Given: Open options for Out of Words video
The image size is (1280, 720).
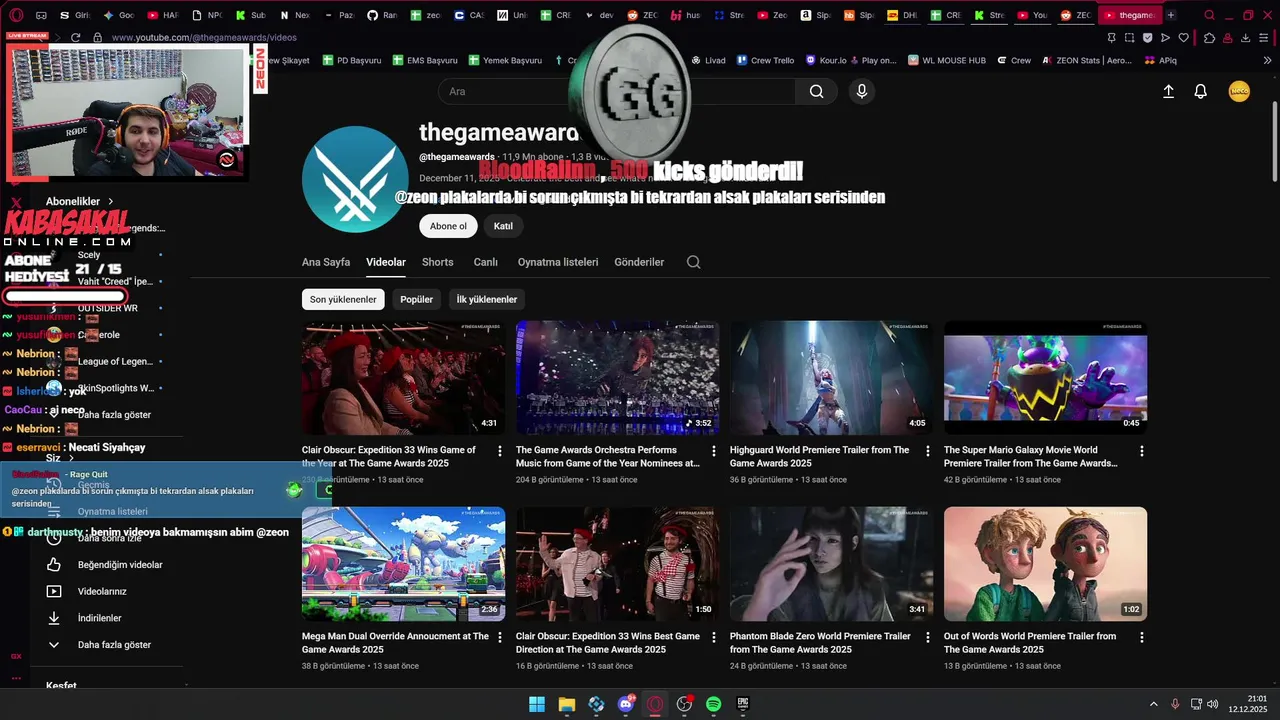Looking at the screenshot, I should tap(1142, 637).
